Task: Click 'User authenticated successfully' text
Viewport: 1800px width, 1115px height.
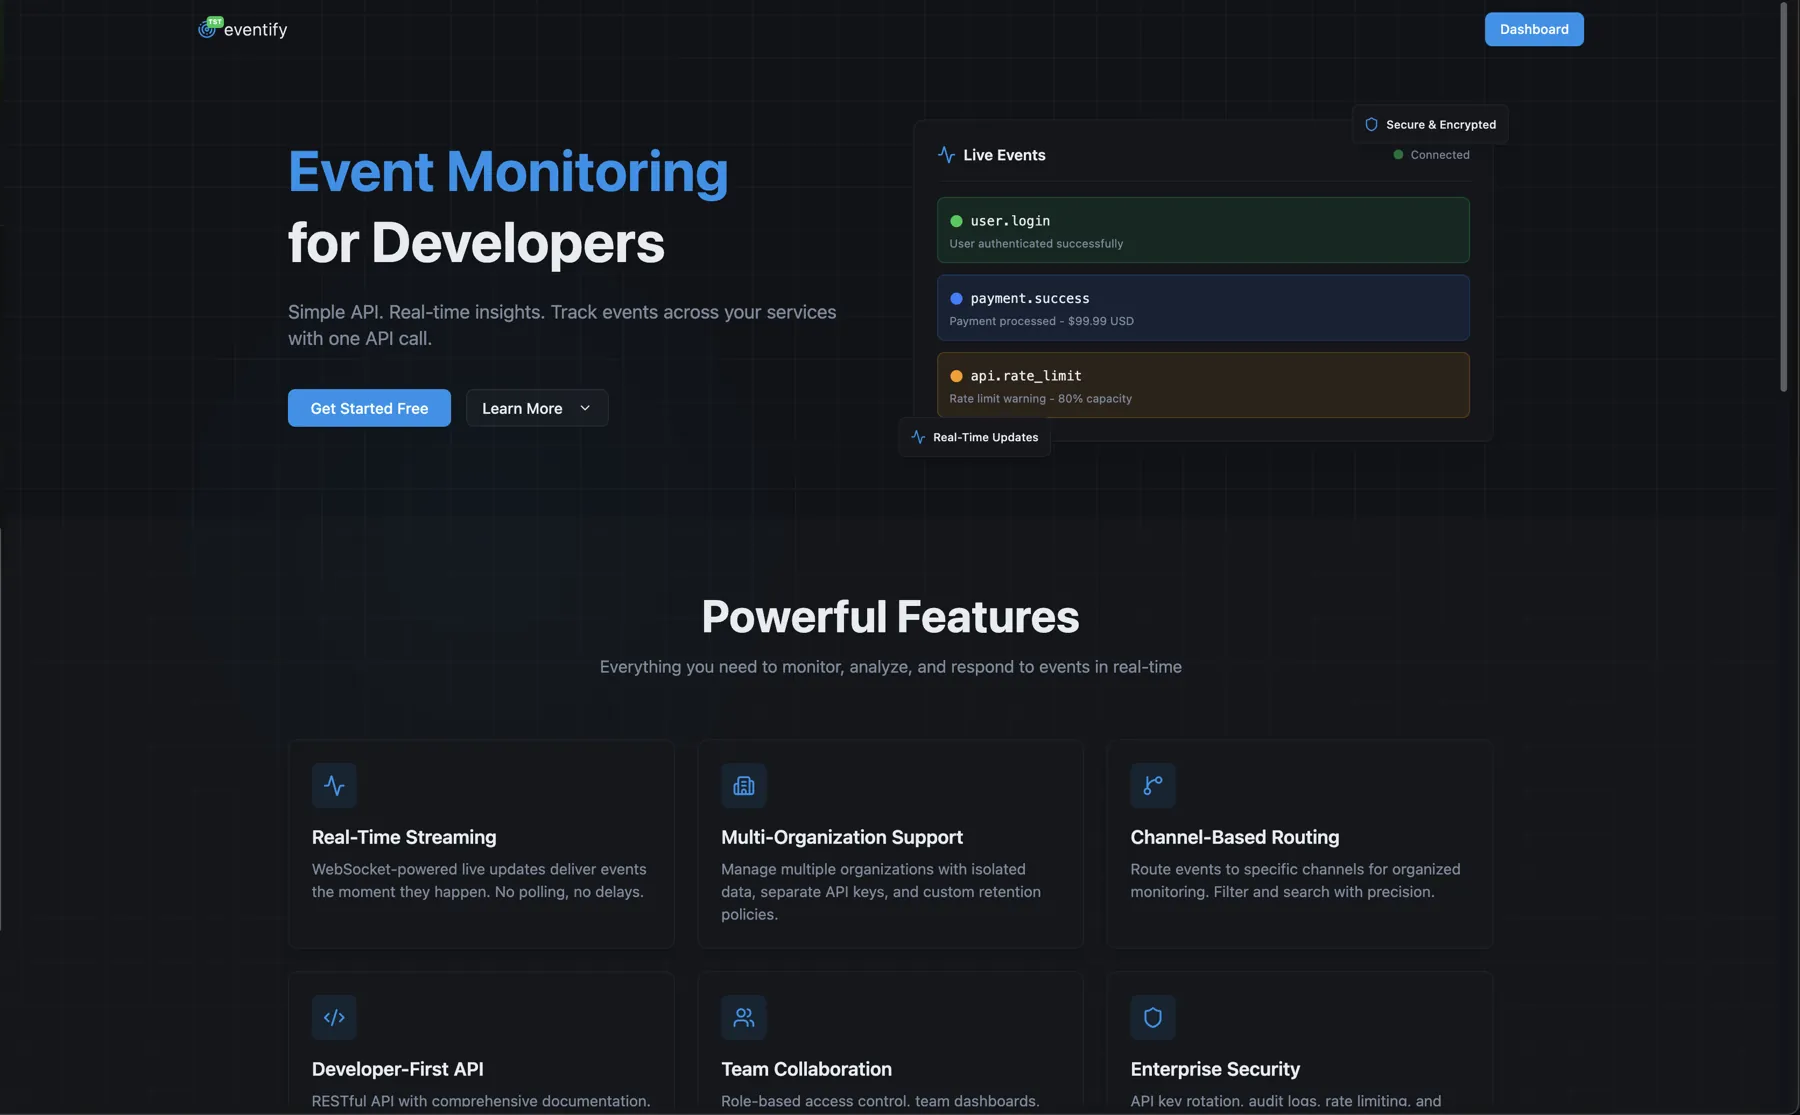Action: pos(1036,244)
